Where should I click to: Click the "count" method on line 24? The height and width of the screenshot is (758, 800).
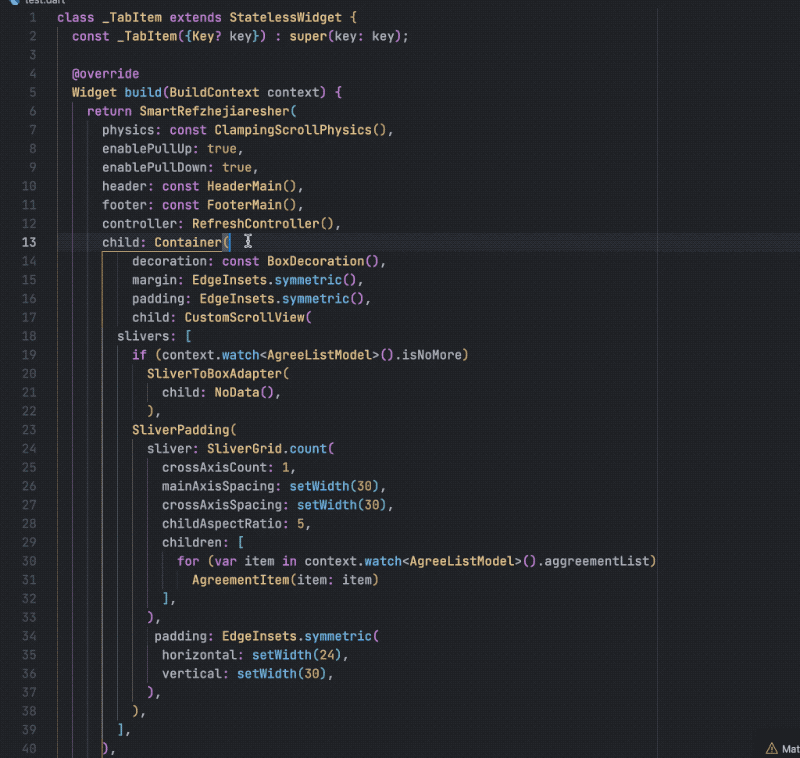[308, 449]
